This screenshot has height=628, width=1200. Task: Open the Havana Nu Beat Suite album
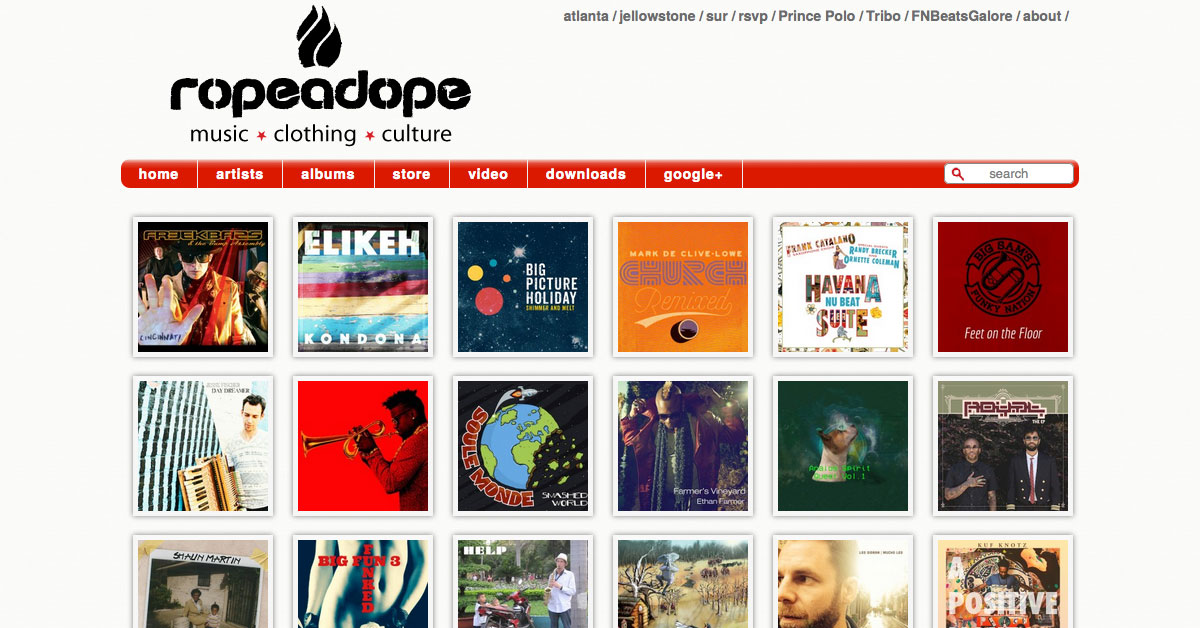click(843, 287)
